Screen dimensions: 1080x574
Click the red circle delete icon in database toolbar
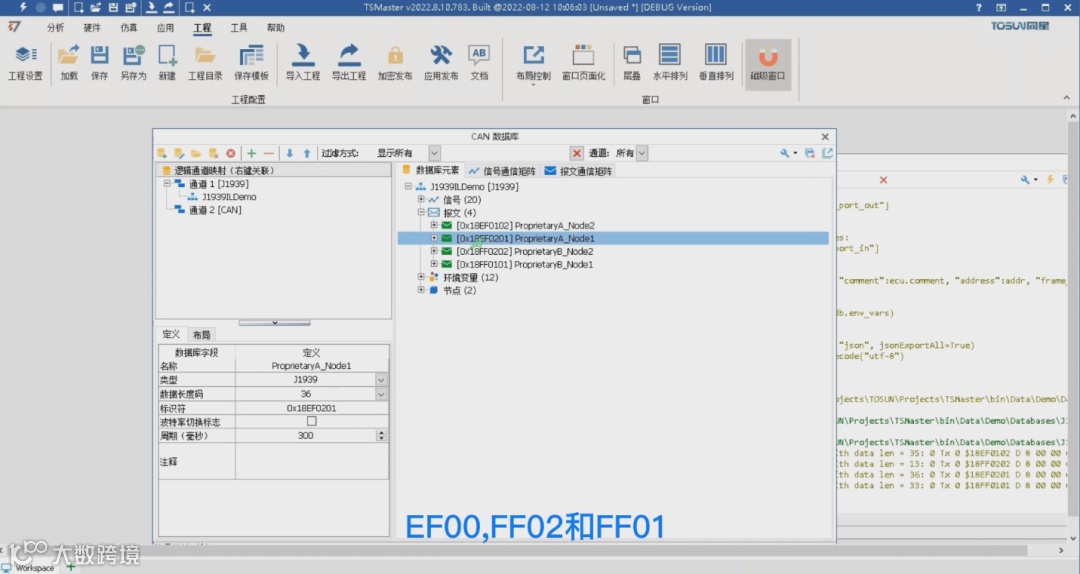click(x=231, y=153)
